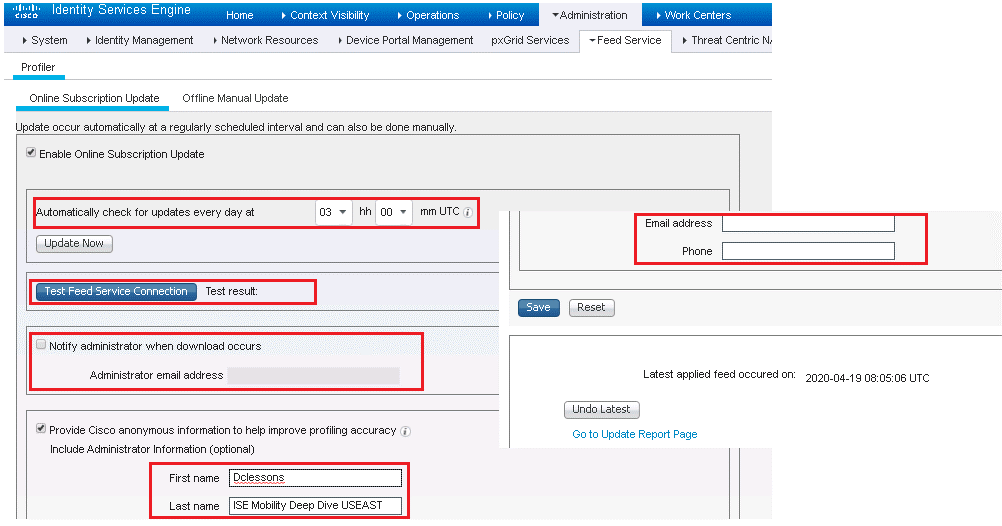
Task: Open pxGrid Services
Action: click(x=530, y=40)
